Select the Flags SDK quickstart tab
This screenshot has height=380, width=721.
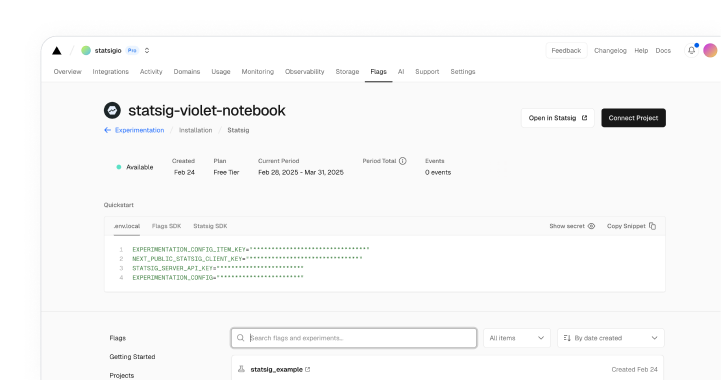[166, 226]
